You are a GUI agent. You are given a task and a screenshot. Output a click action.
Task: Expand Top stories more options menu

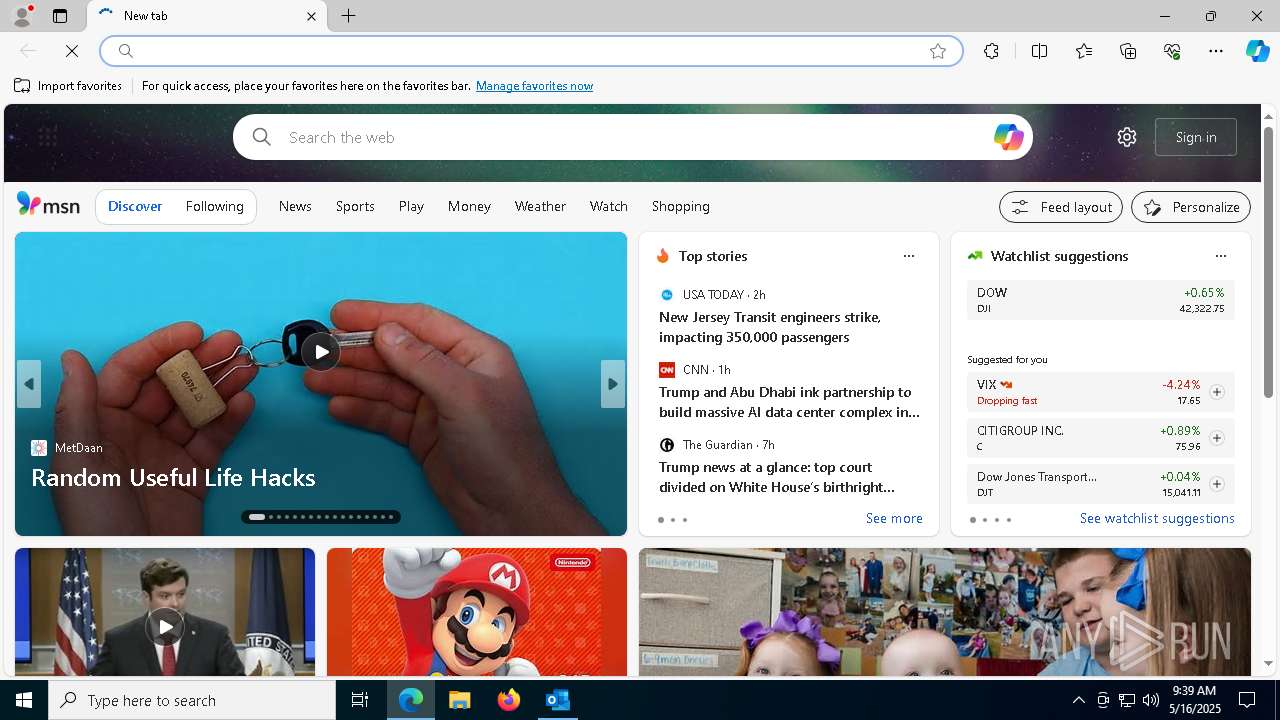click(x=908, y=256)
